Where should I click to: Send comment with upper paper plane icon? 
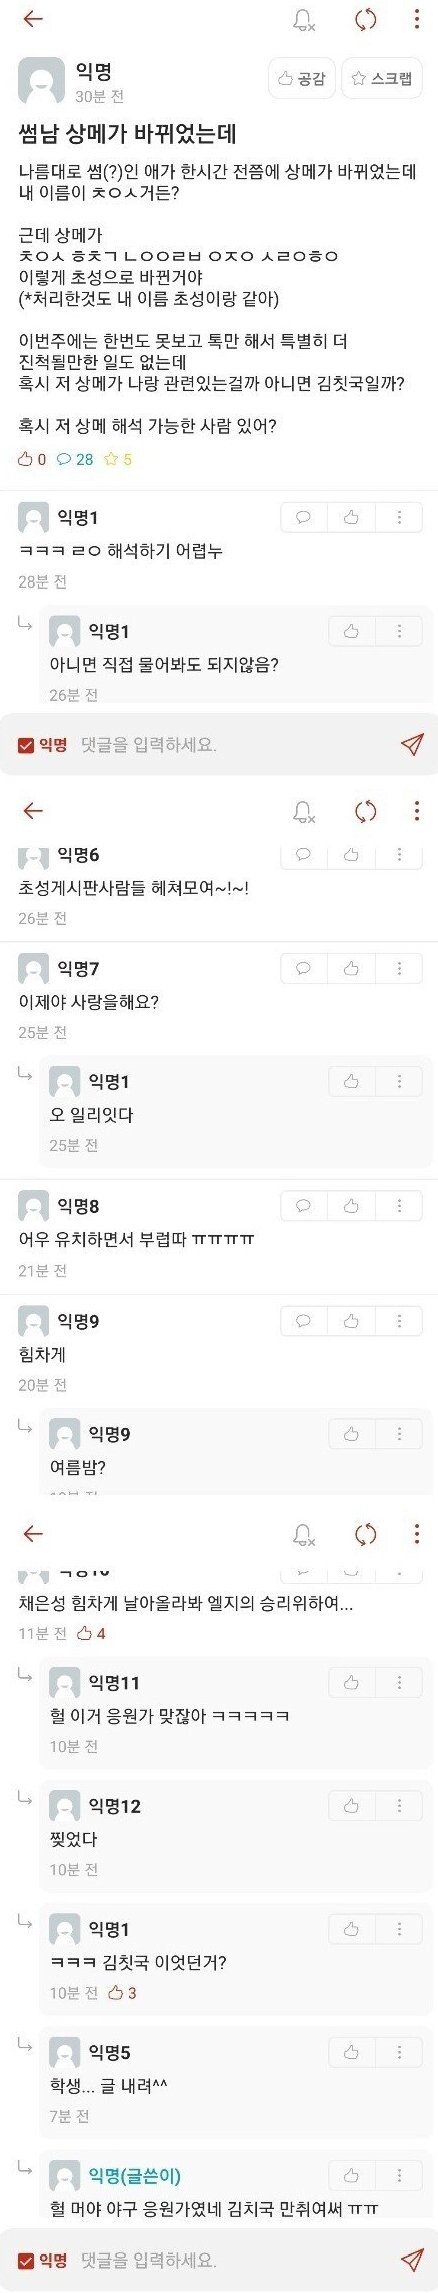coord(412,744)
